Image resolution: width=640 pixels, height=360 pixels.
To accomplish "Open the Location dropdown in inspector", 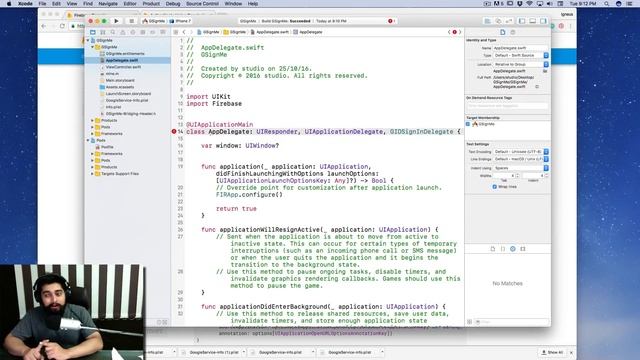I will tap(521, 64).
